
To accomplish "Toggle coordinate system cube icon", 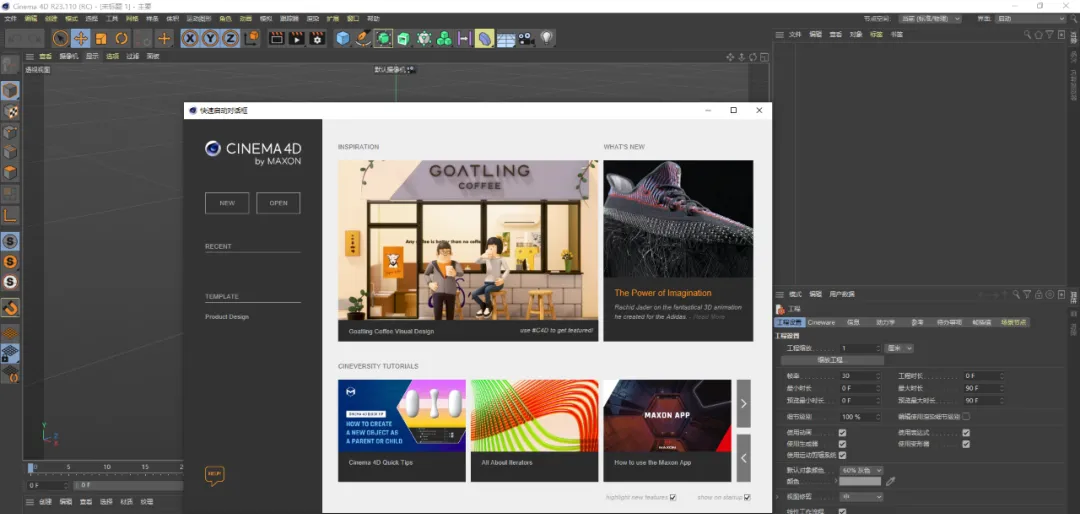I will point(252,39).
